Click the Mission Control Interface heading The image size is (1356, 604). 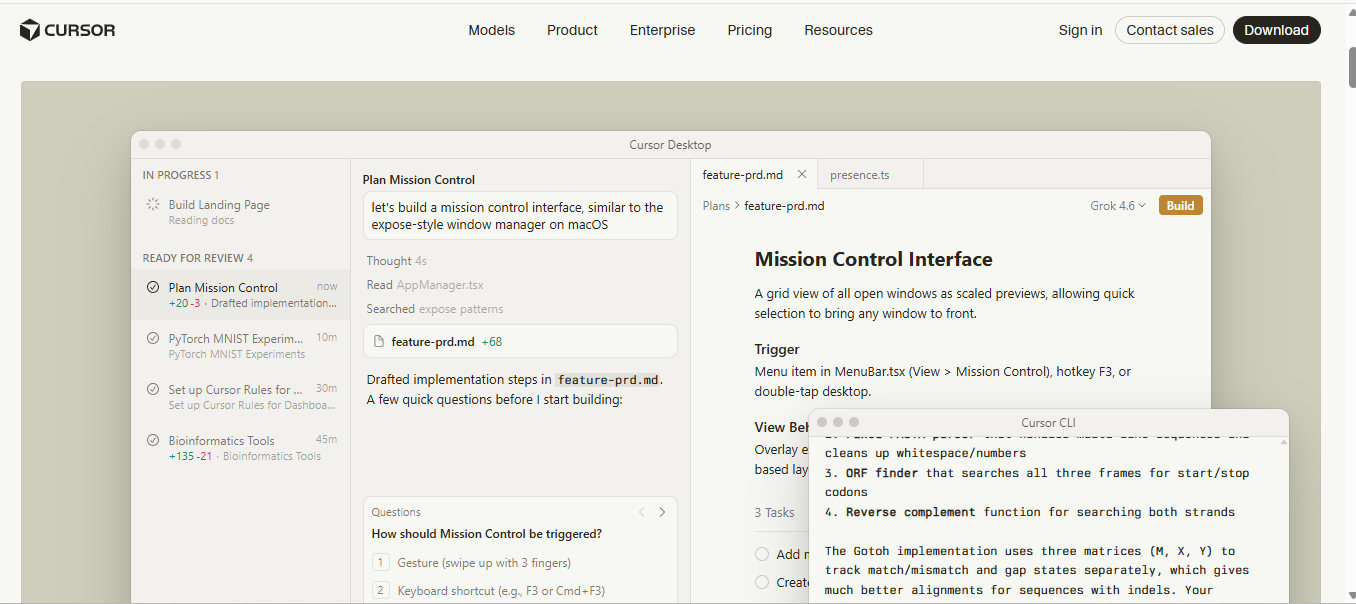point(873,259)
